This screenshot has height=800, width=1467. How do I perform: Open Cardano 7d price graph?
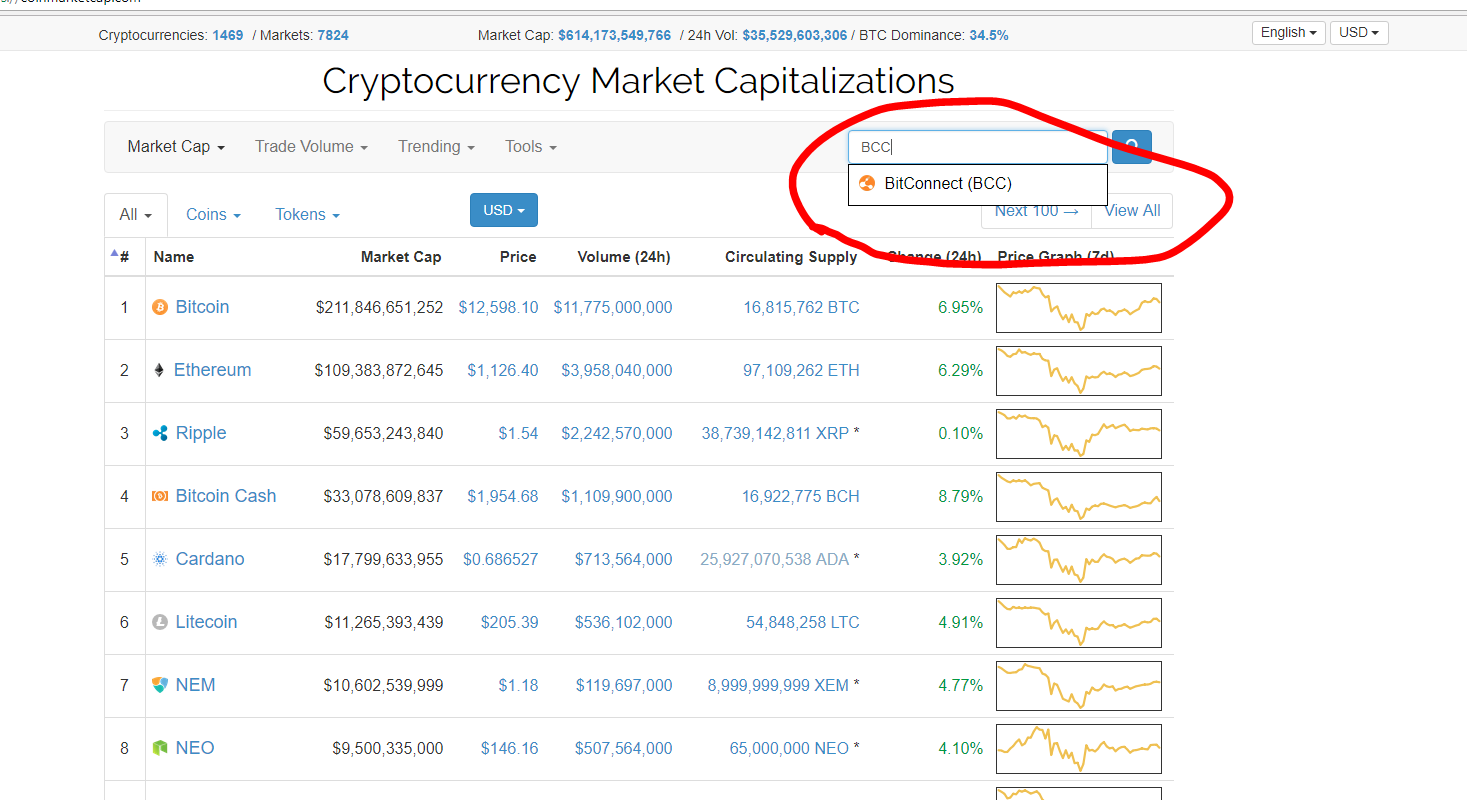point(1079,560)
